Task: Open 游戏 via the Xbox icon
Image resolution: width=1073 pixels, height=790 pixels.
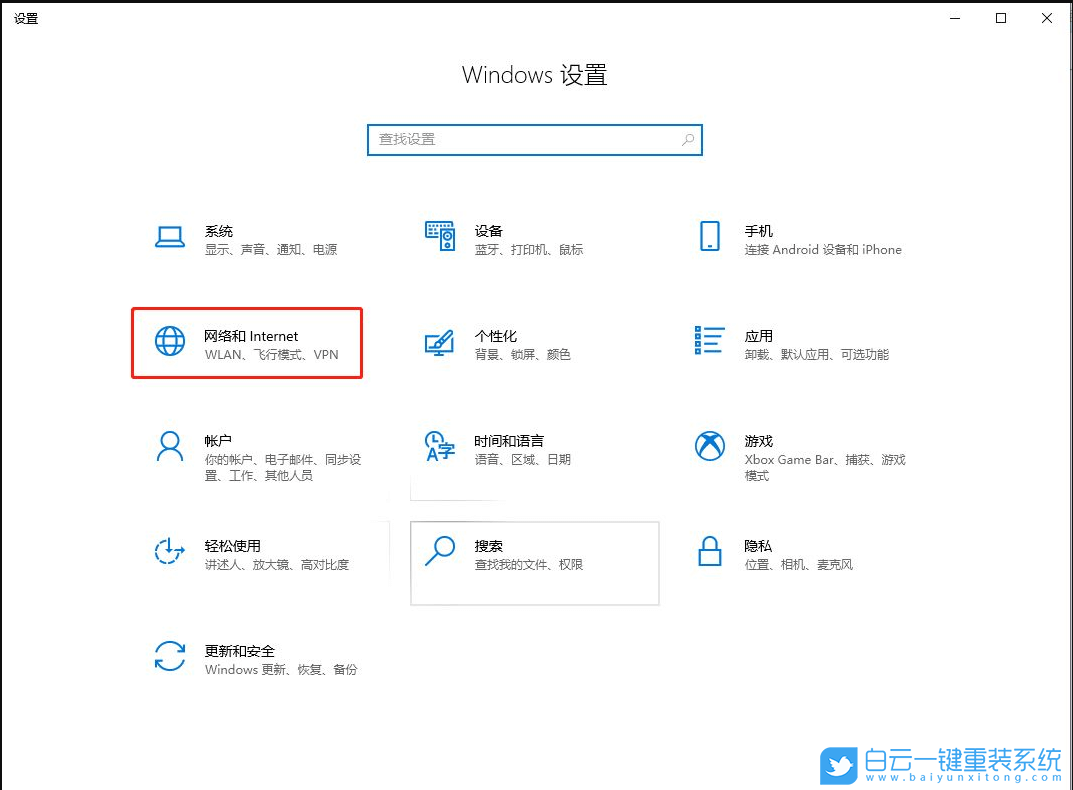Action: click(x=709, y=447)
